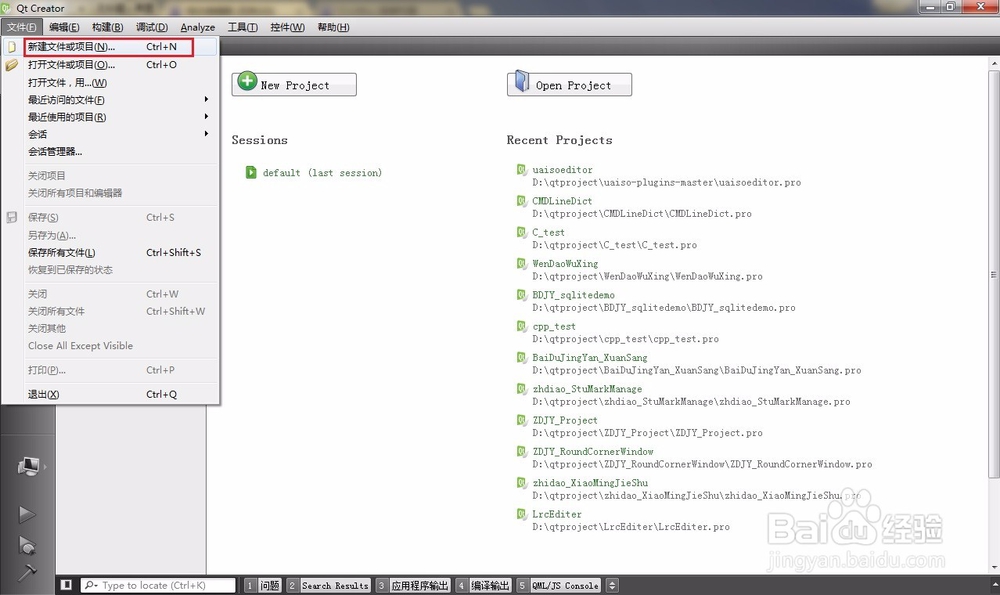Open recent project zhdiao_StuMarkManage
The image size is (1000, 595).
click(587, 388)
